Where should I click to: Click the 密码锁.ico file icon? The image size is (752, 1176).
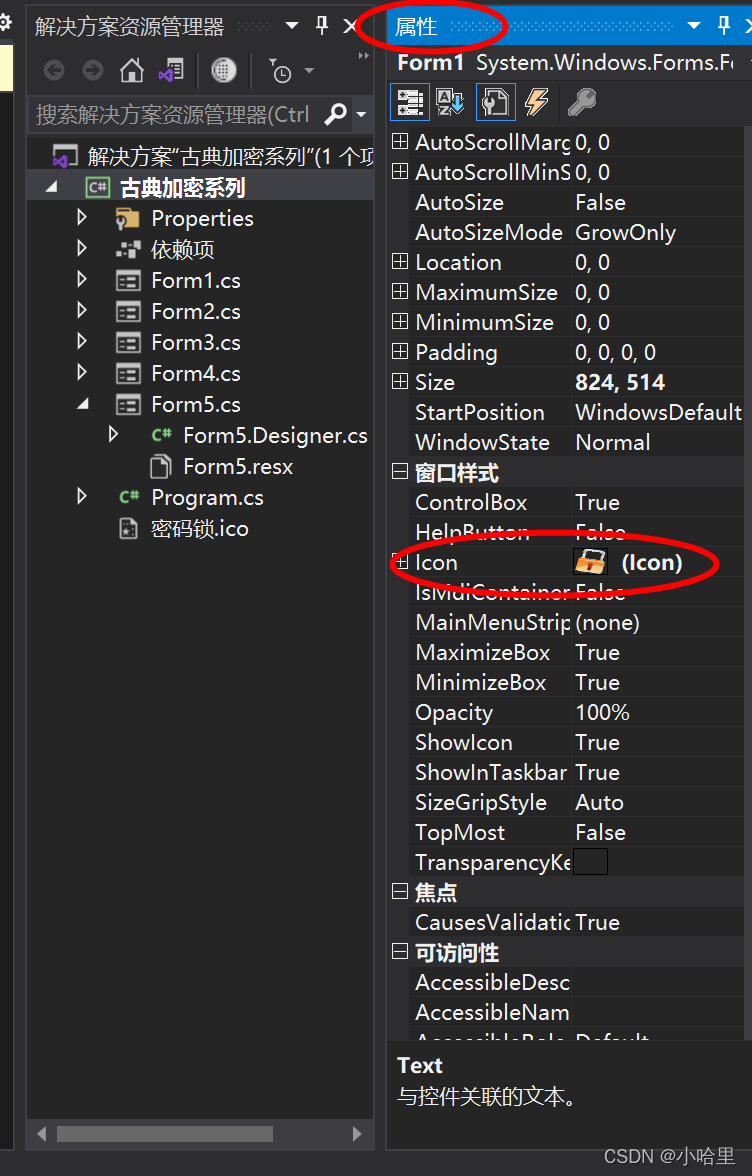[x=128, y=529]
